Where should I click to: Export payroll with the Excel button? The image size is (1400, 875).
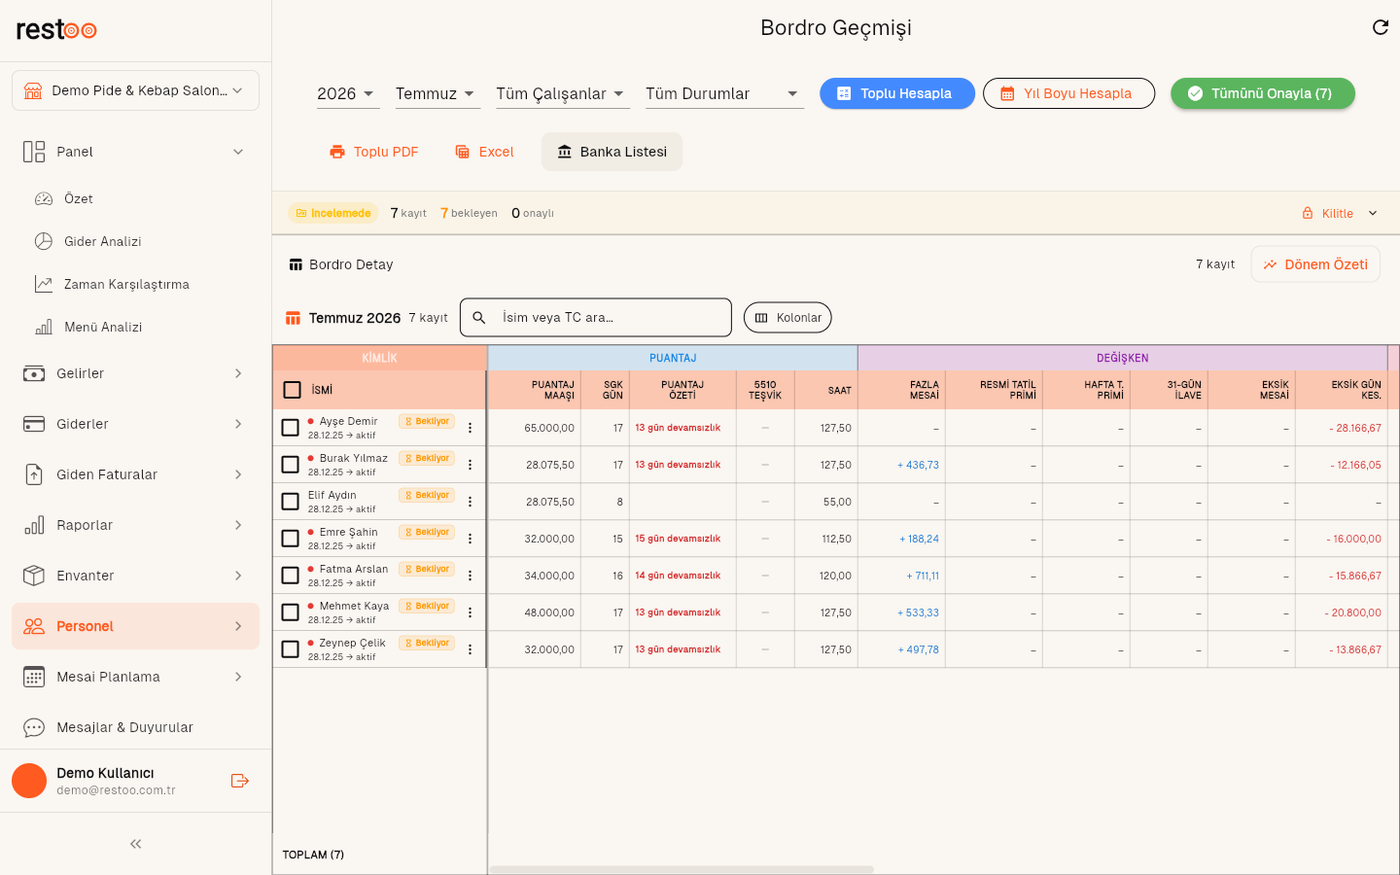(x=485, y=152)
